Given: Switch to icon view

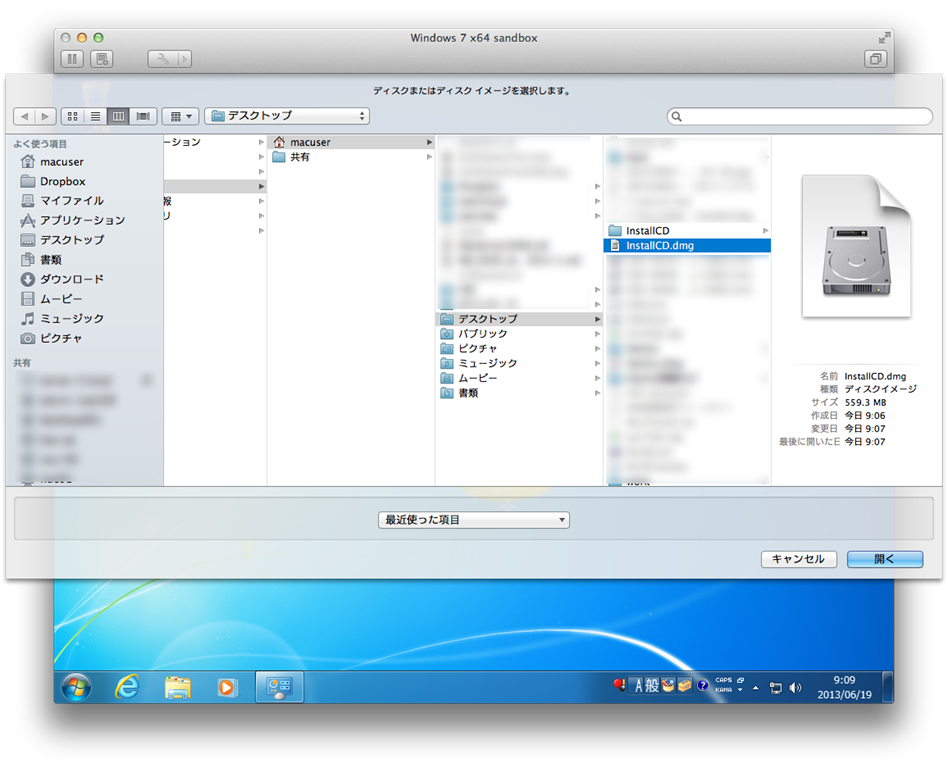Looking at the screenshot, I should [73, 116].
